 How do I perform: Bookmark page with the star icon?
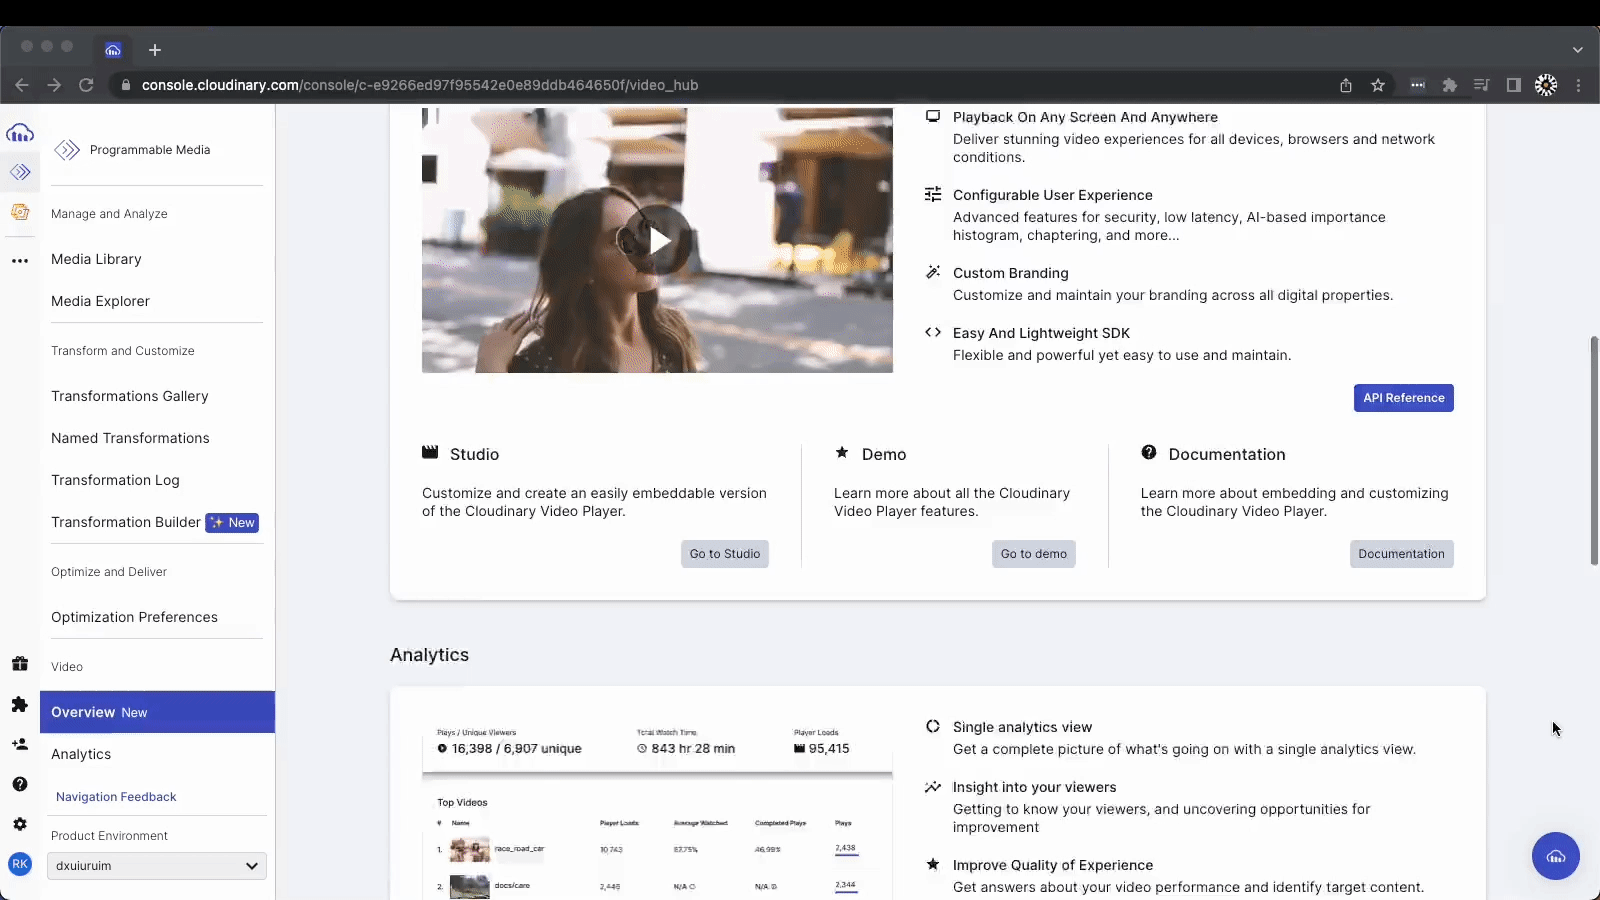1378,85
